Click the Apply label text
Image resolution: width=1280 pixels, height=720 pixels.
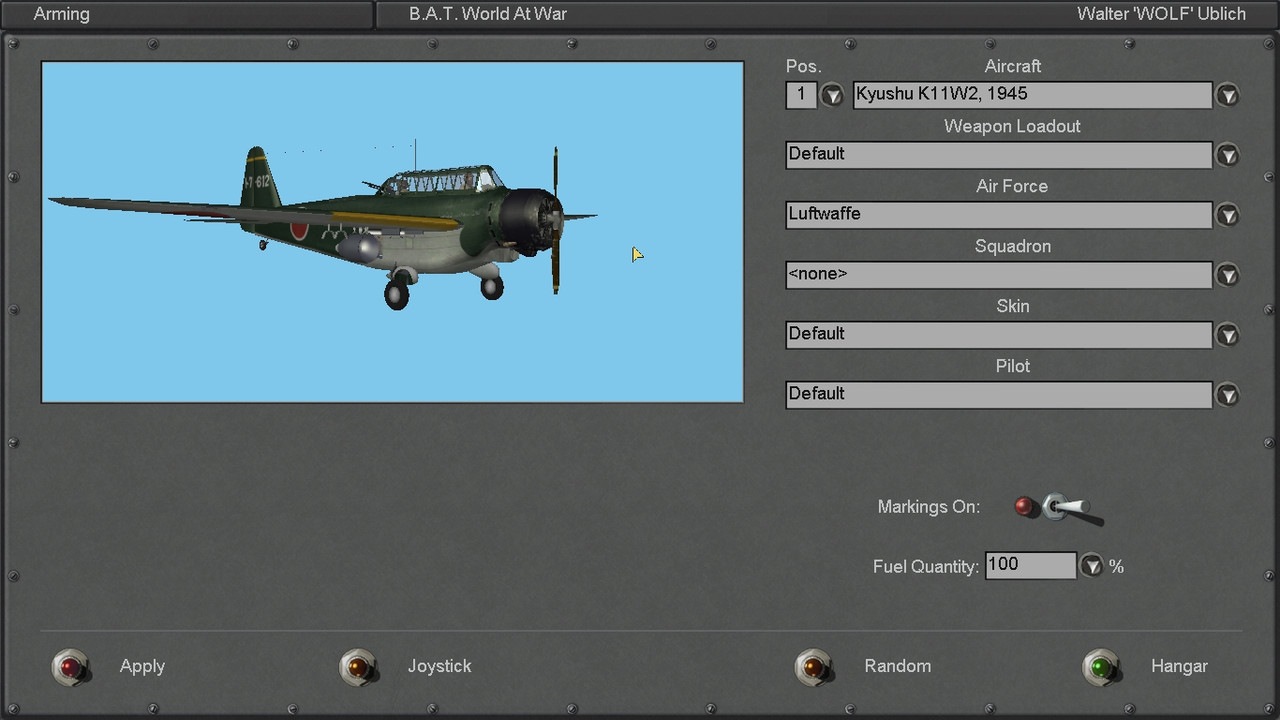click(142, 666)
